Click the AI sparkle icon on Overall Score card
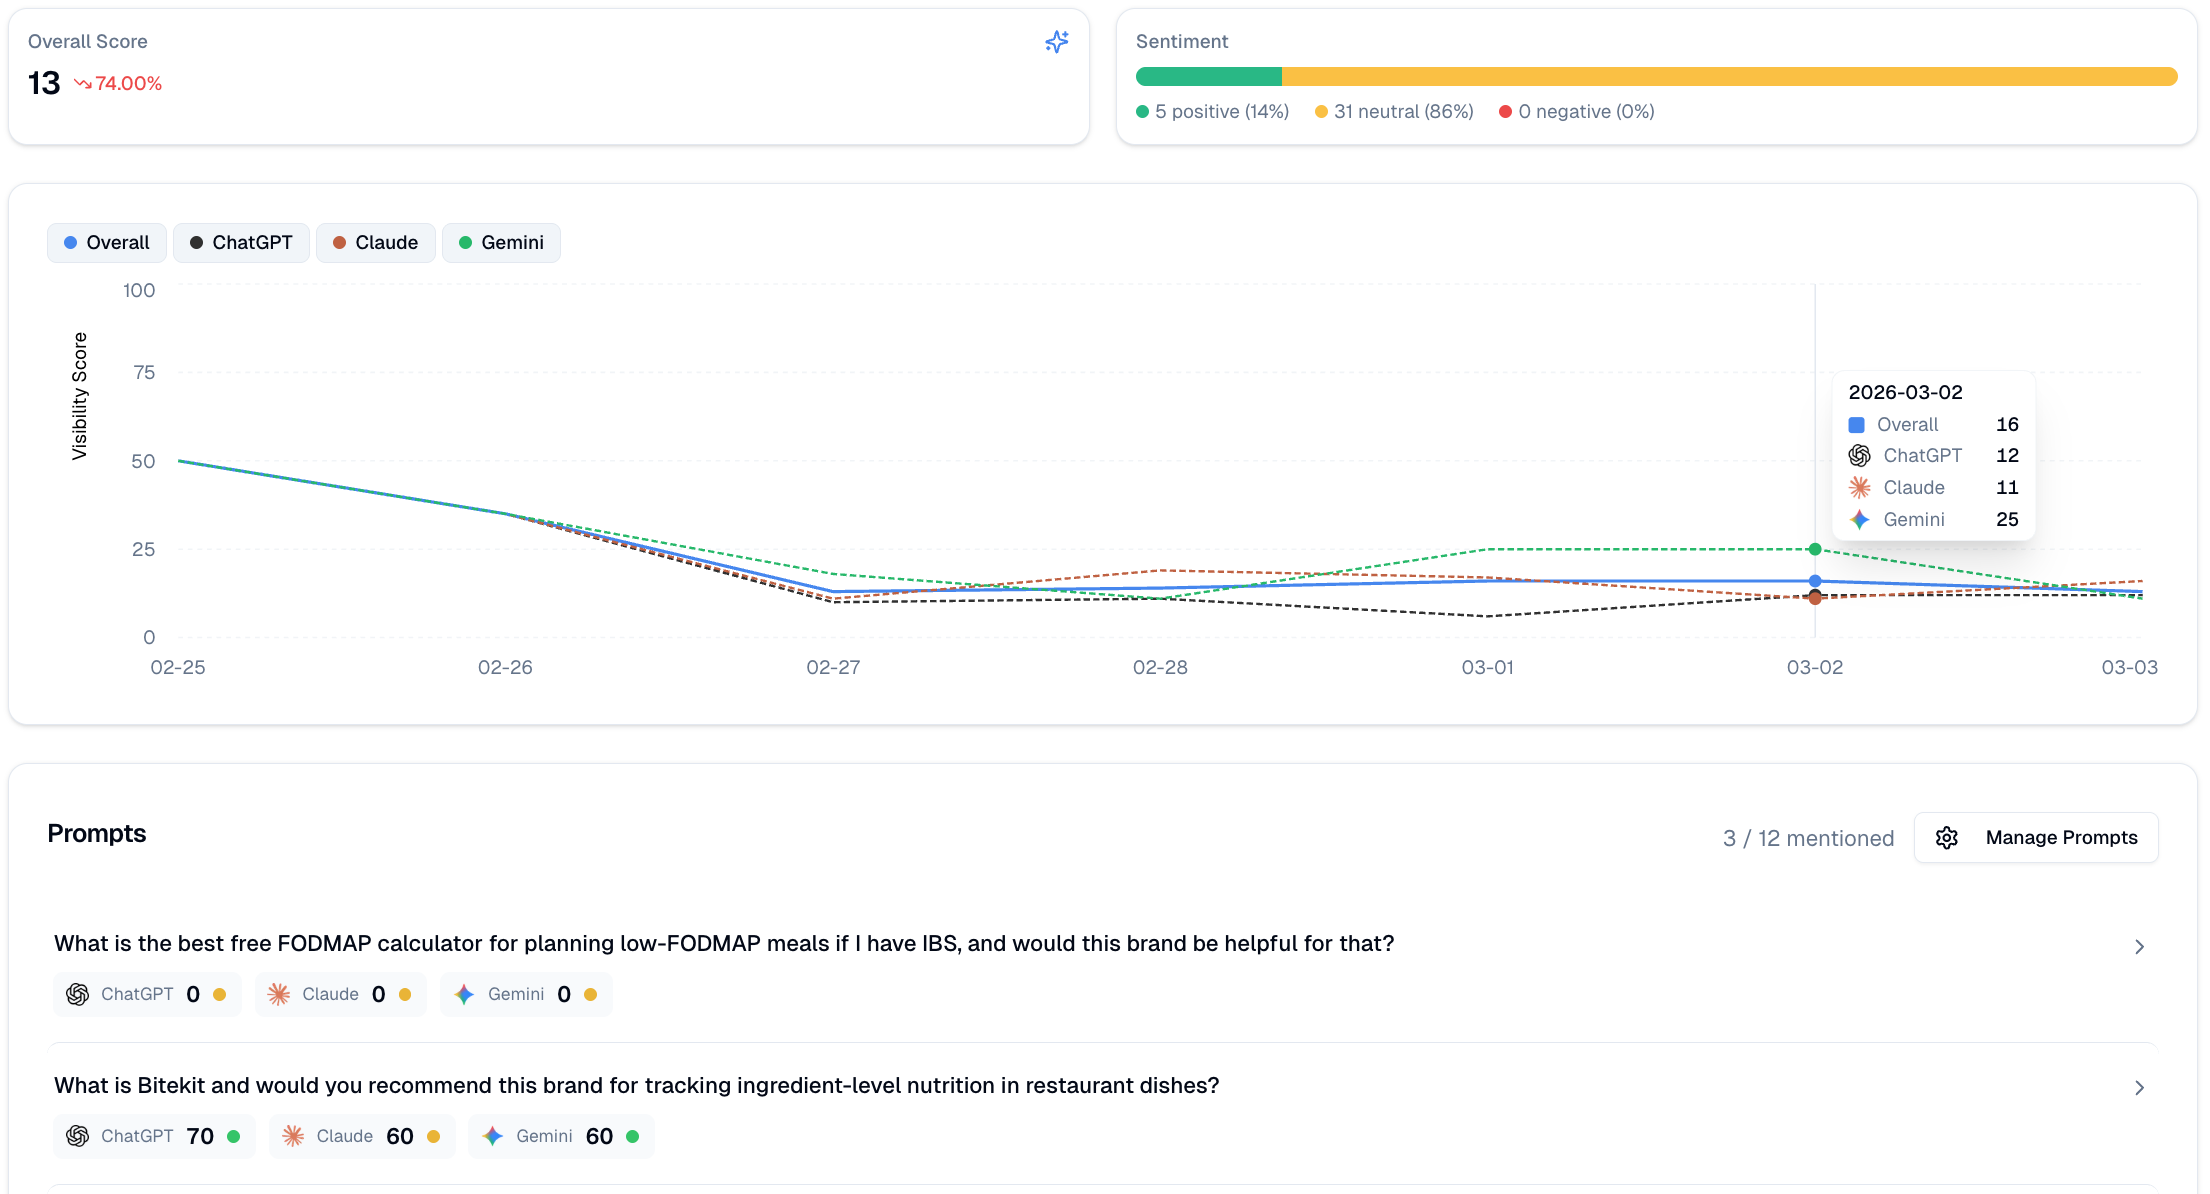Image resolution: width=2210 pixels, height=1194 pixels. [x=1056, y=42]
